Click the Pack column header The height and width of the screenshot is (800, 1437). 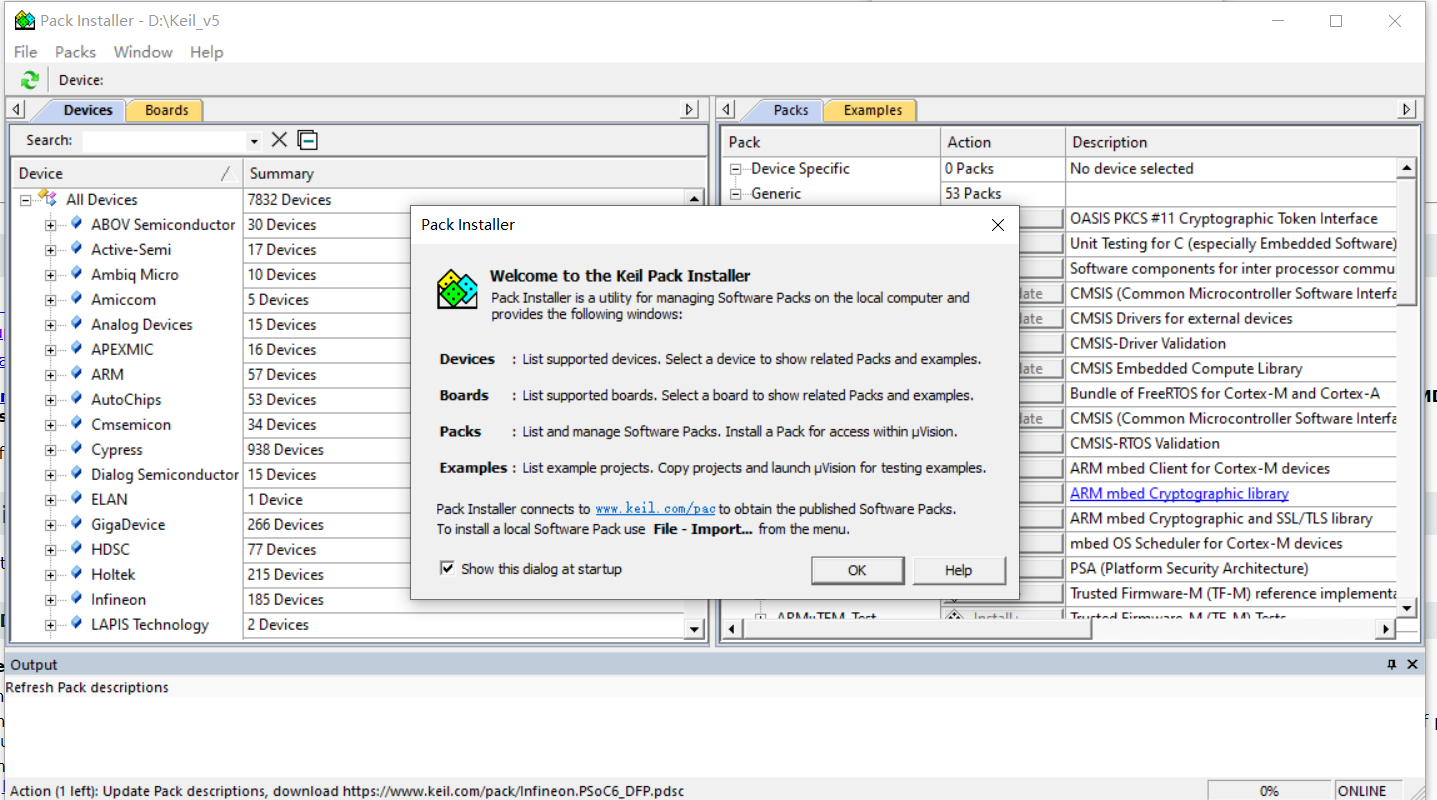point(831,142)
